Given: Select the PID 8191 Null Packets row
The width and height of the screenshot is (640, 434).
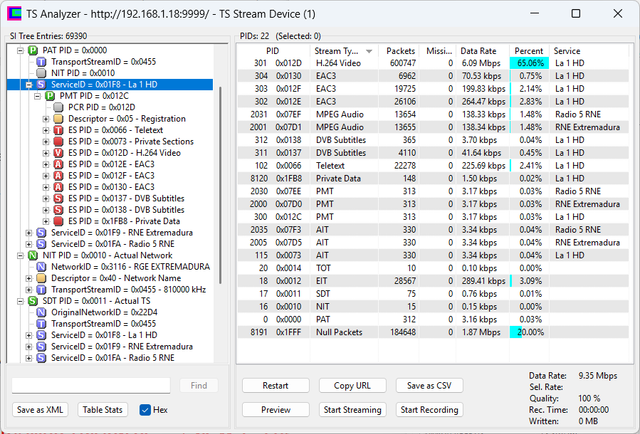Looking at the screenshot, I should [x=433, y=332].
